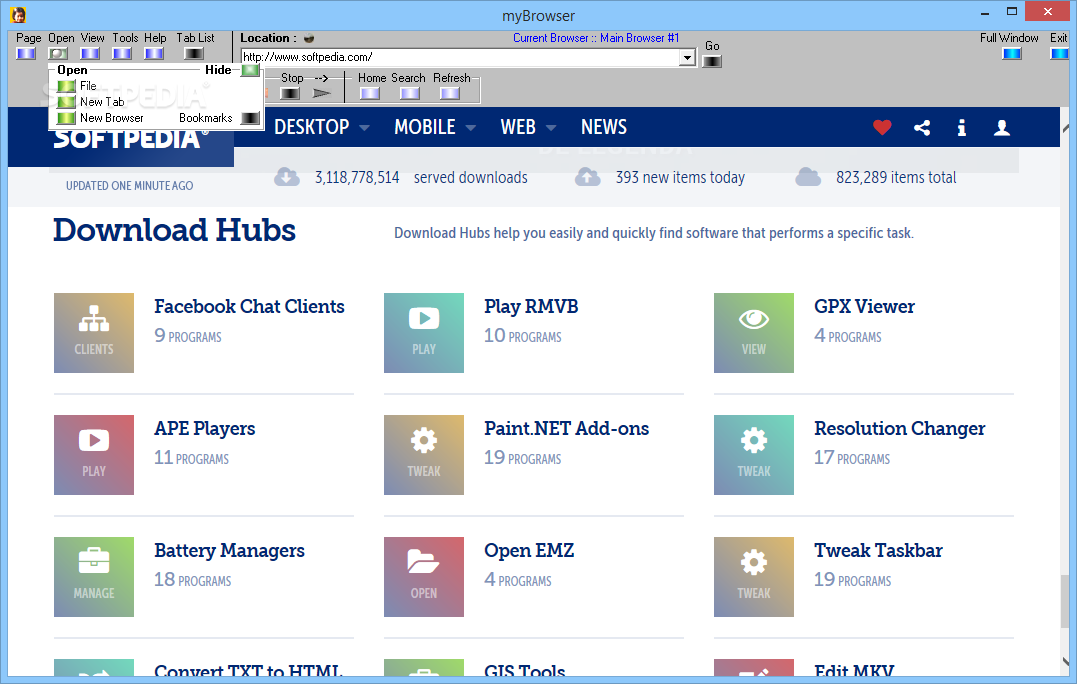Click the Tools menu button

[x=122, y=54]
